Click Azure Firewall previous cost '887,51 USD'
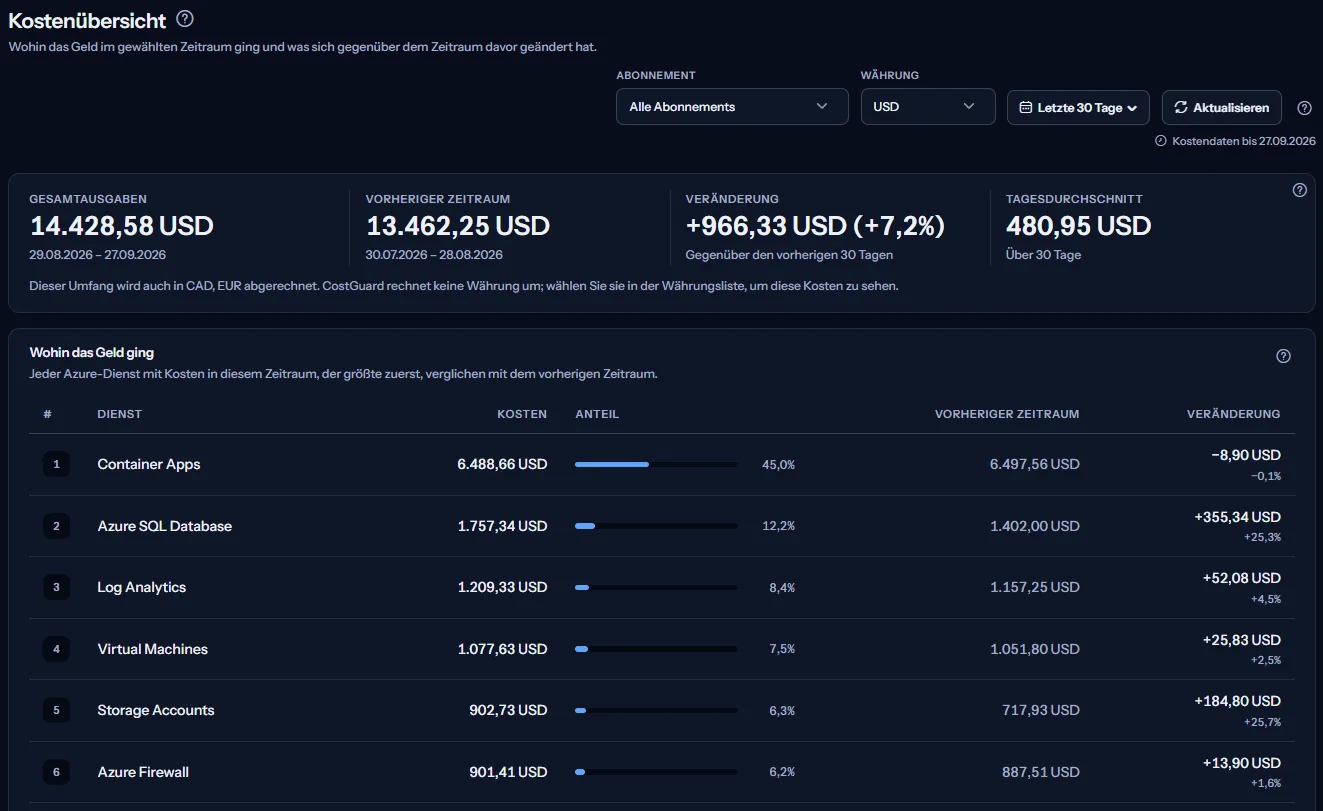Viewport: 1323px width, 811px height. point(1041,772)
